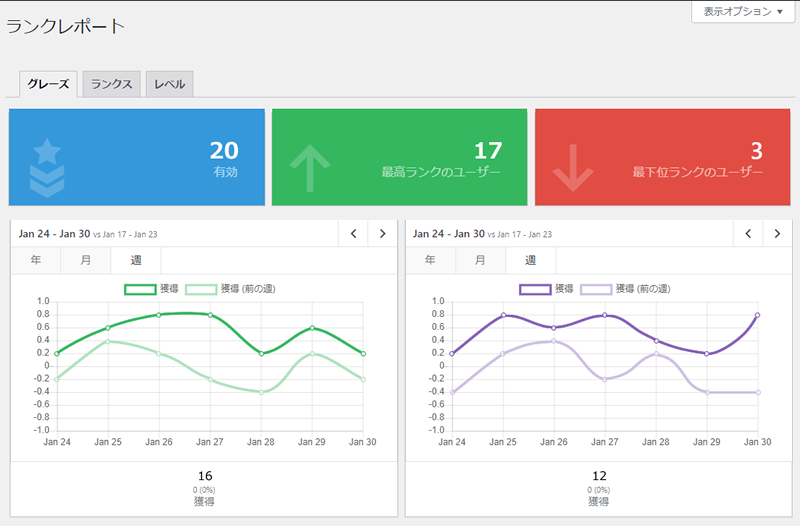Go to previous period in green chart
800x526 pixels.
pyautogui.click(x=353, y=234)
